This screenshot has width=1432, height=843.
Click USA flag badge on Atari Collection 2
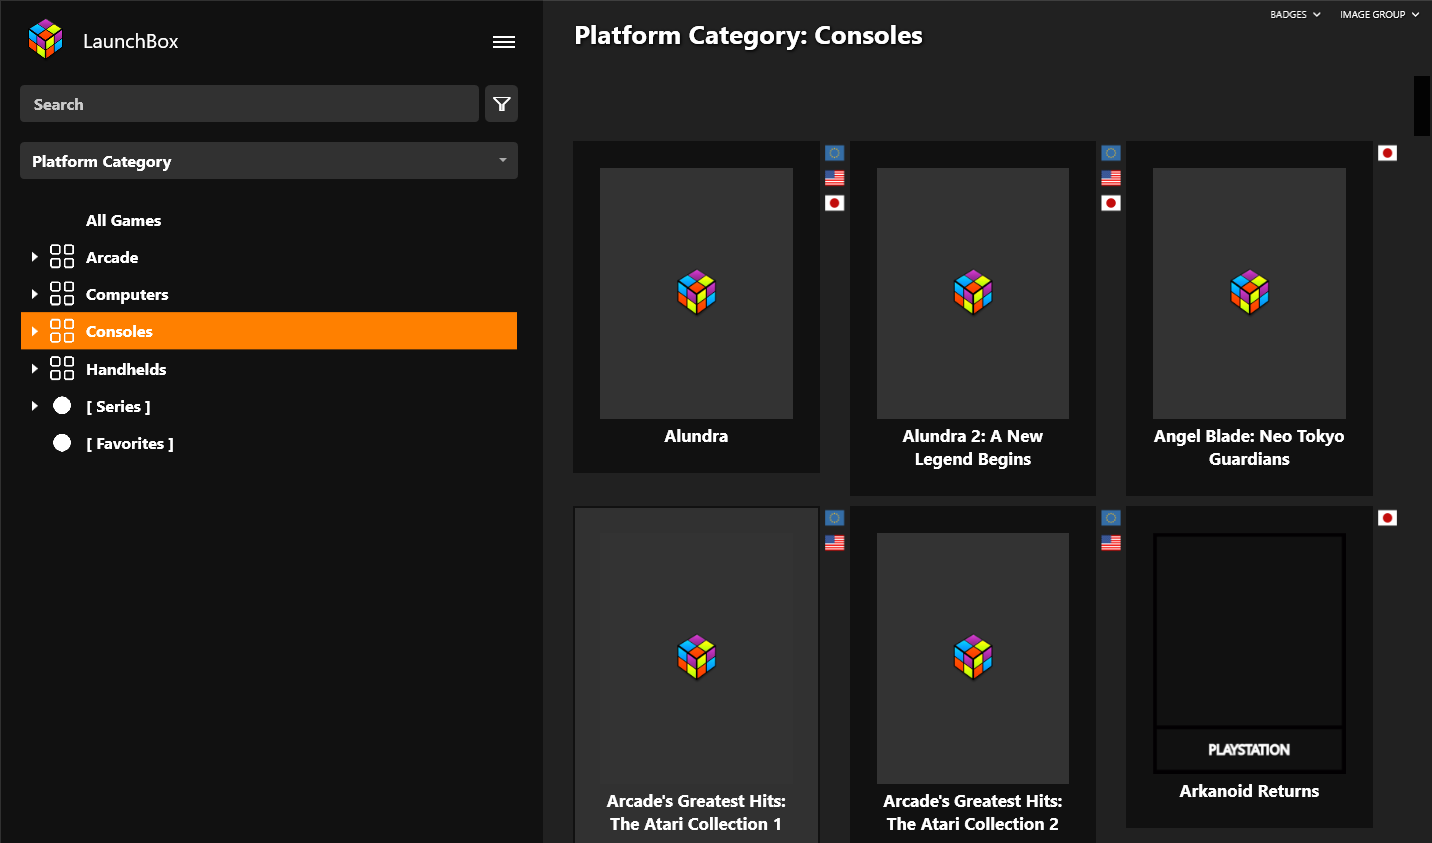pos(1111,543)
